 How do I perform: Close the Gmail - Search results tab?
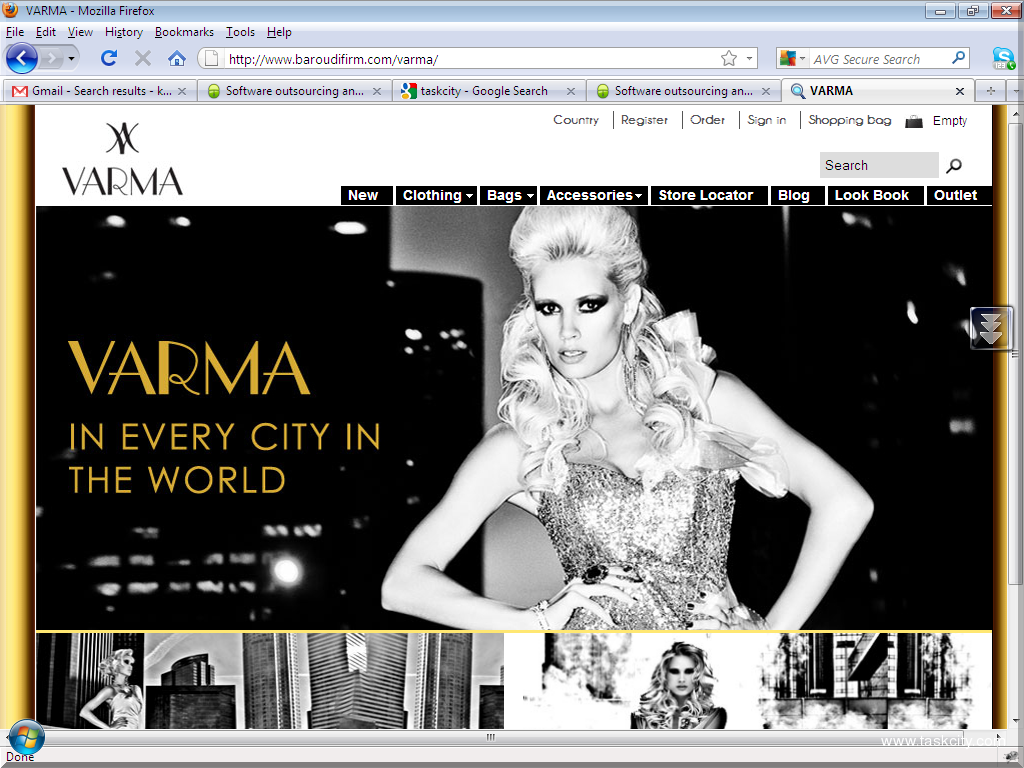click(182, 91)
